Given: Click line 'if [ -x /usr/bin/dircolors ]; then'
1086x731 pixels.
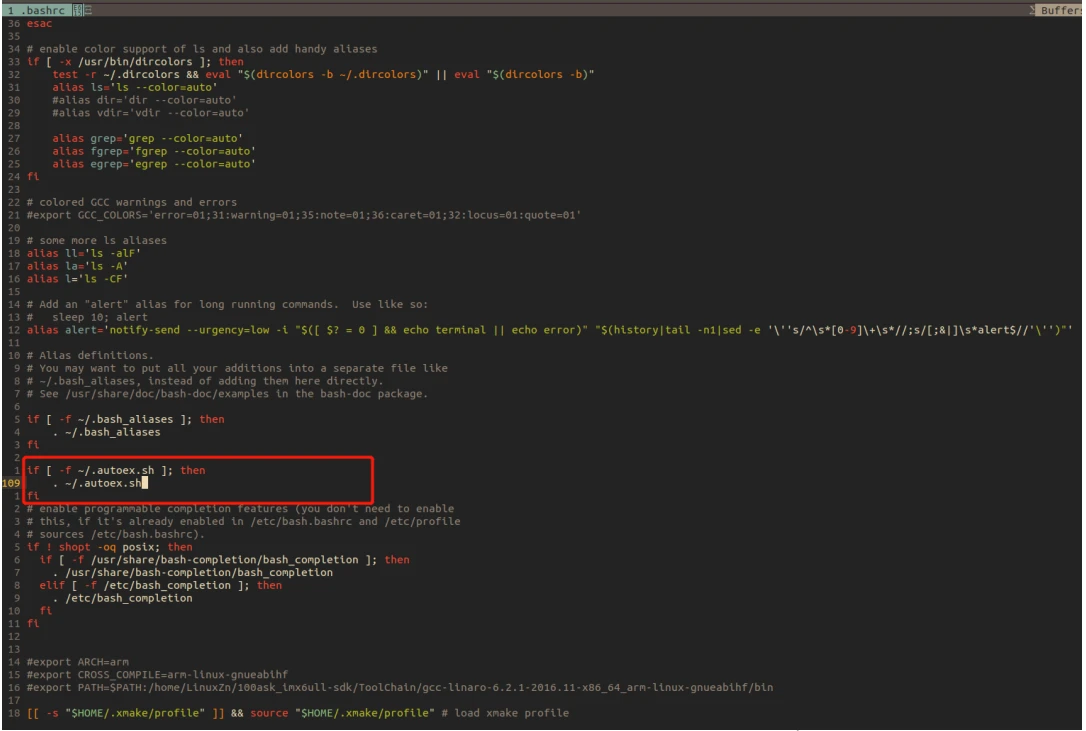Looking at the screenshot, I should [x=135, y=62].
